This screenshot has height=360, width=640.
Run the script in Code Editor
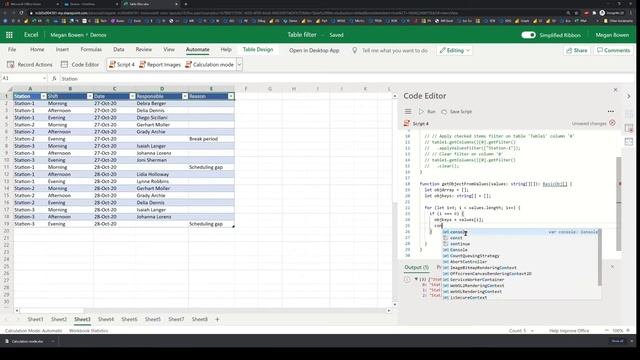click(427, 111)
